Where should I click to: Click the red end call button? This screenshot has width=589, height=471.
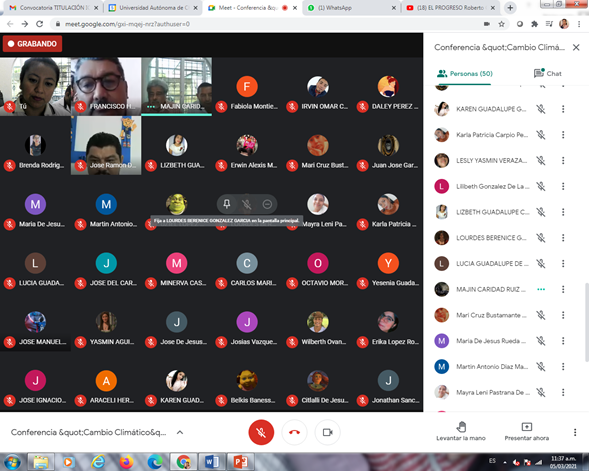click(294, 432)
